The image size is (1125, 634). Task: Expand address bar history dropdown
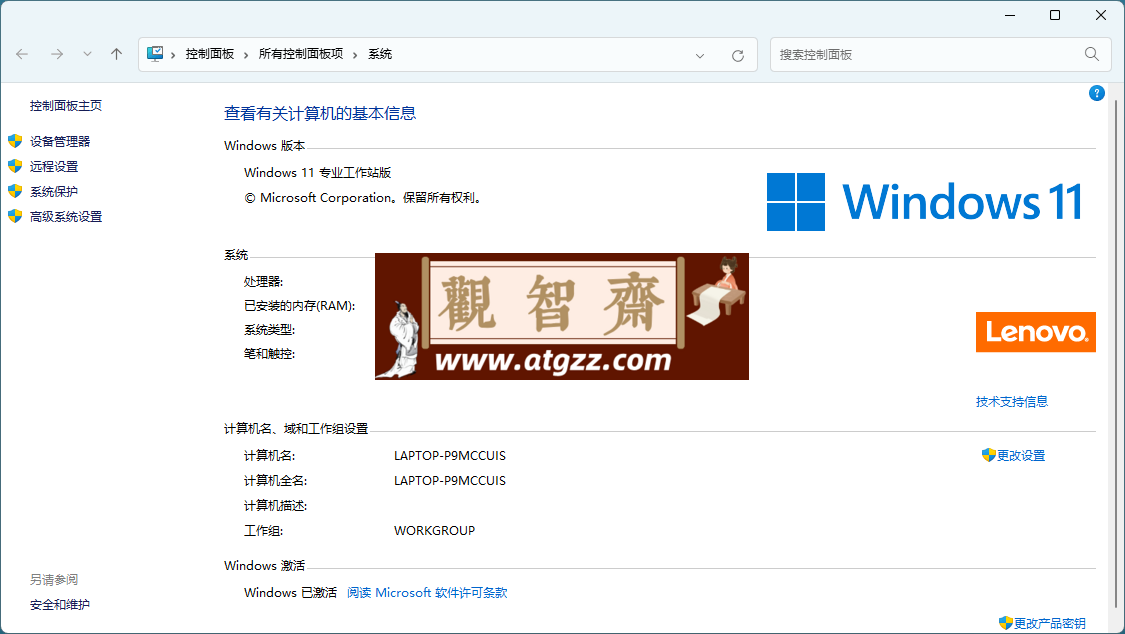click(700, 56)
